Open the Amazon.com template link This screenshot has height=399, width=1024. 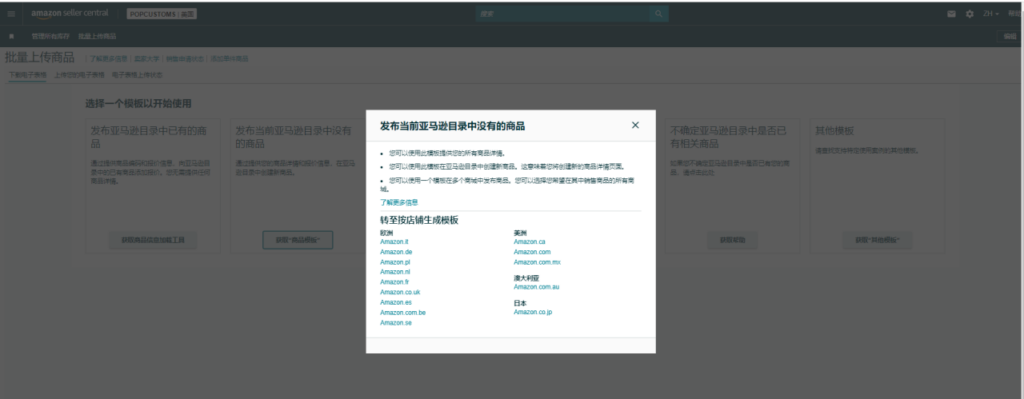[532, 252]
